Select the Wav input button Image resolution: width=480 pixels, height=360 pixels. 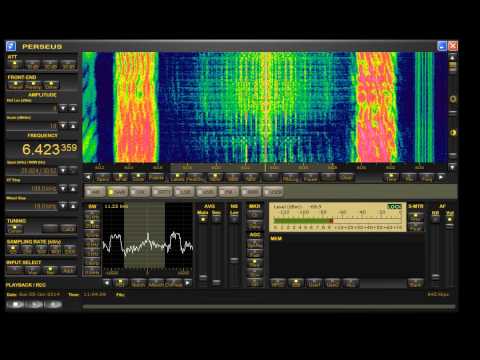coord(32,270)
